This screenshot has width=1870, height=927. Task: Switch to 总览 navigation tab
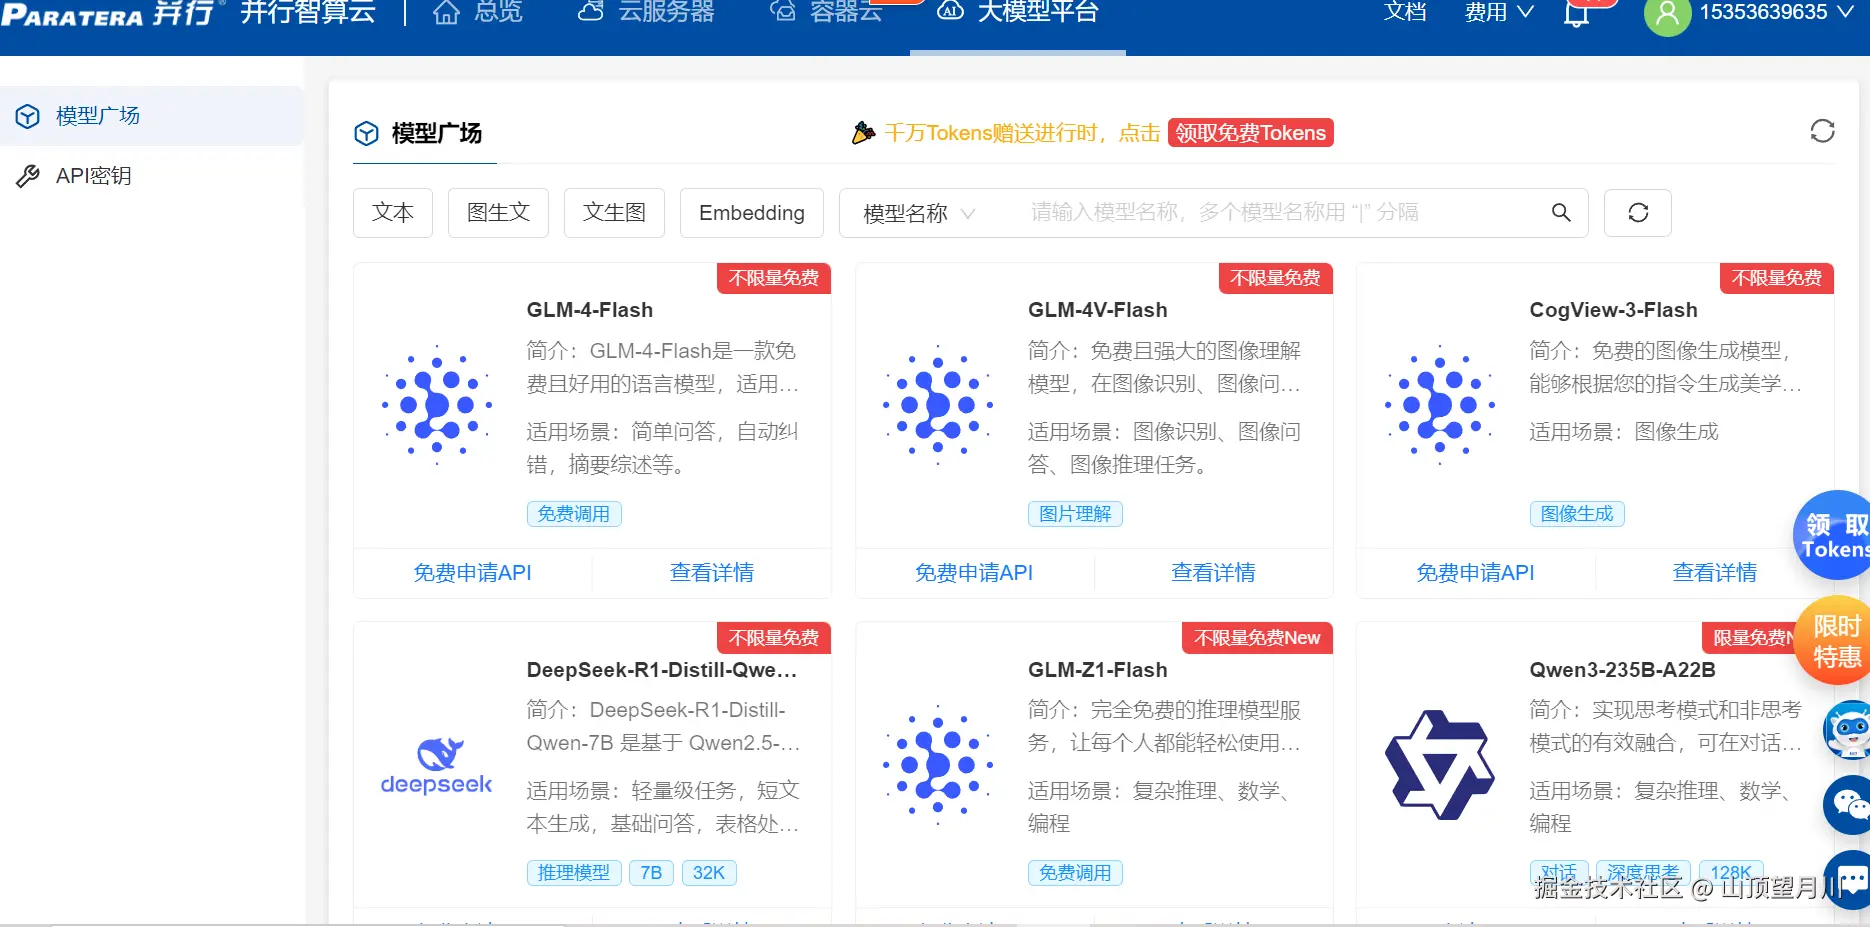[x=478, y=12]
